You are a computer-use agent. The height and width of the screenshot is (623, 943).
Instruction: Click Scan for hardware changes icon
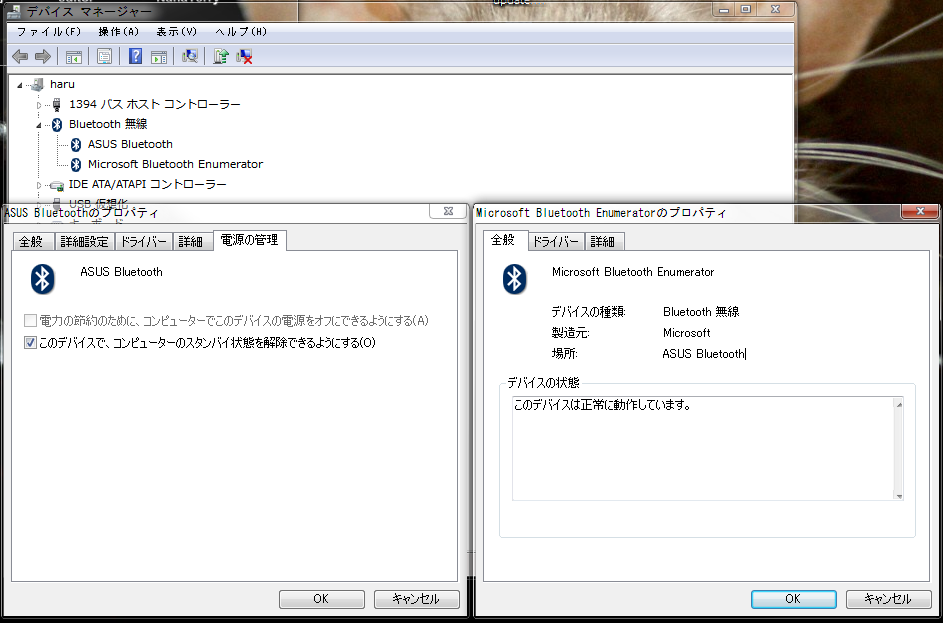[190, 57]
